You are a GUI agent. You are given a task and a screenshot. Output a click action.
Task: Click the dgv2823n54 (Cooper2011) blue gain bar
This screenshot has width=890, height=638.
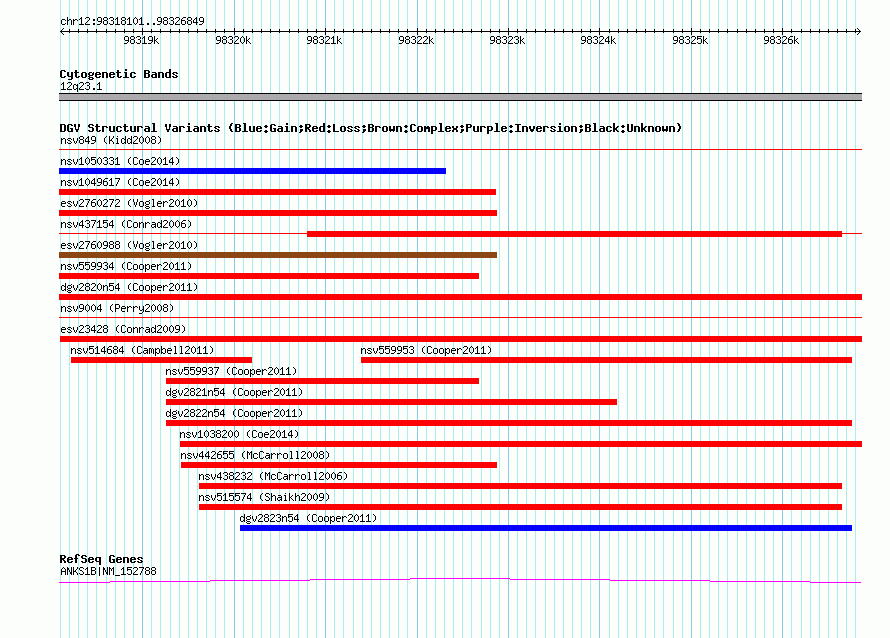[x=546, y=528]
